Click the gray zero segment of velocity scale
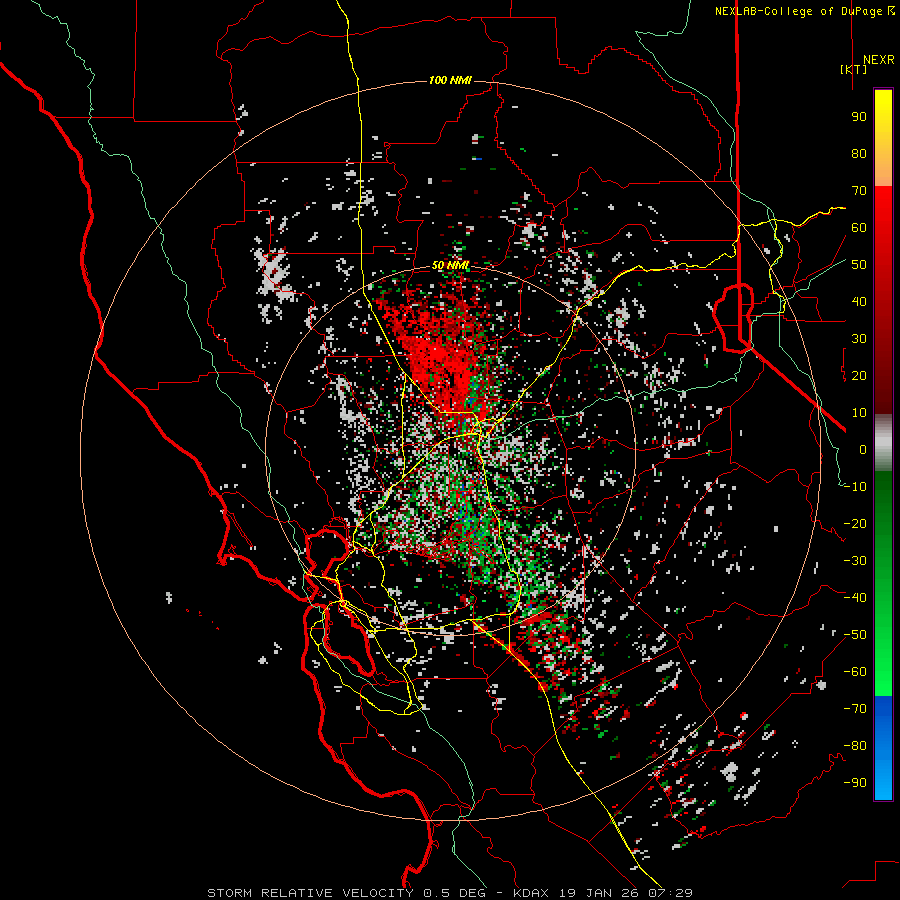Viewport: 900px width, 900px height. click(883, 442)
